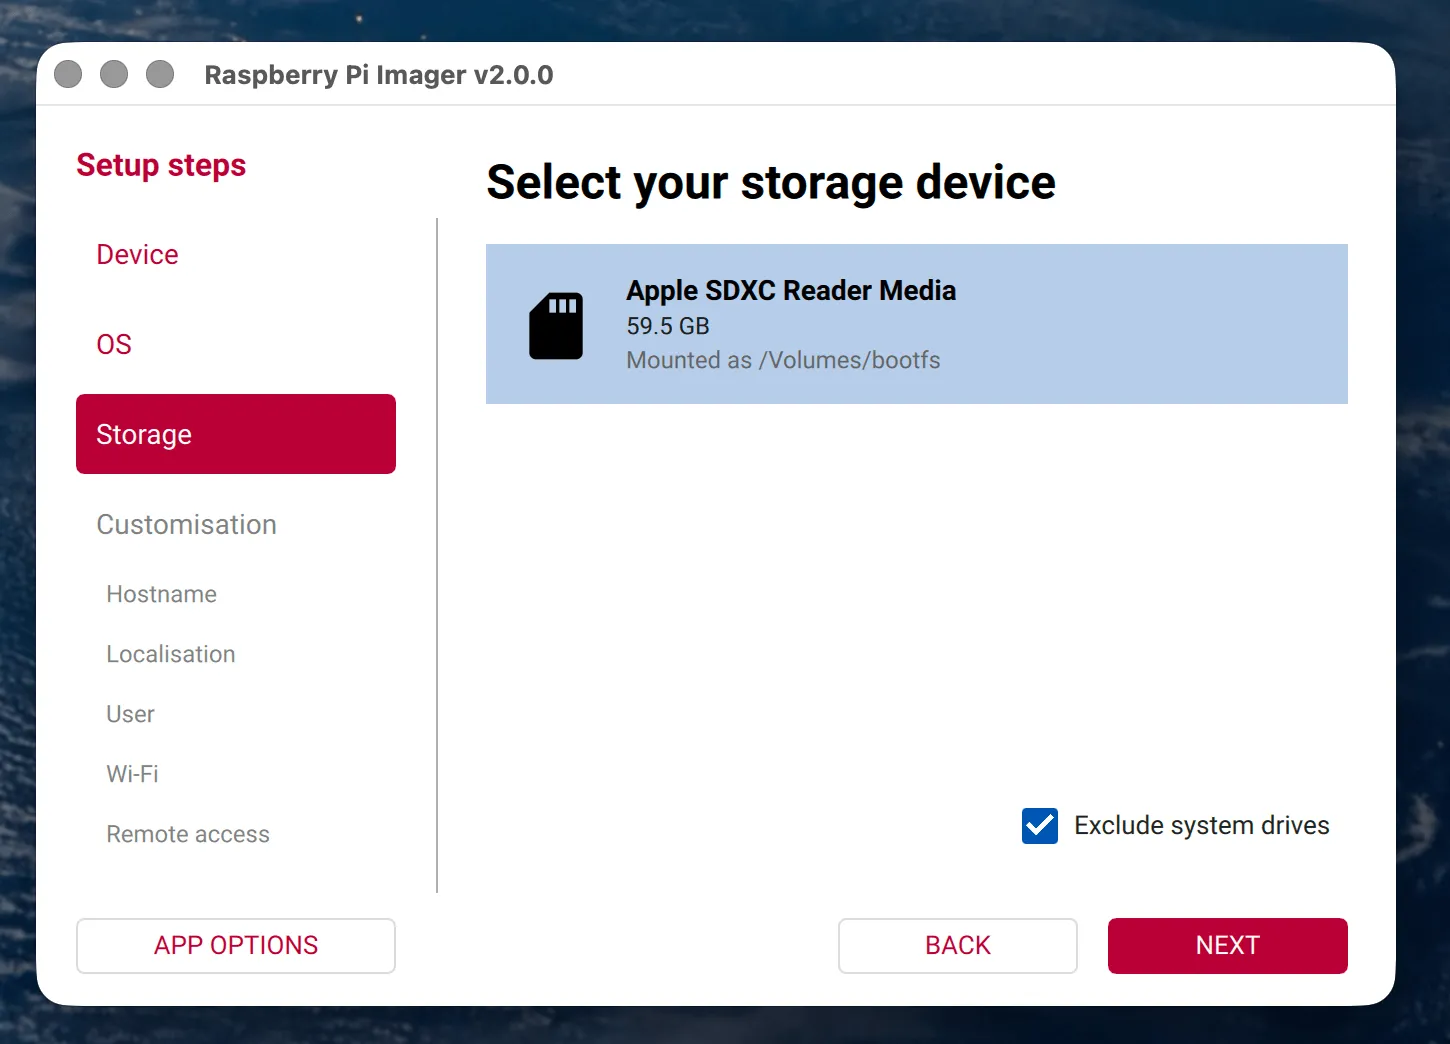
Task: Minimize the Imager window
Action: 114,74
